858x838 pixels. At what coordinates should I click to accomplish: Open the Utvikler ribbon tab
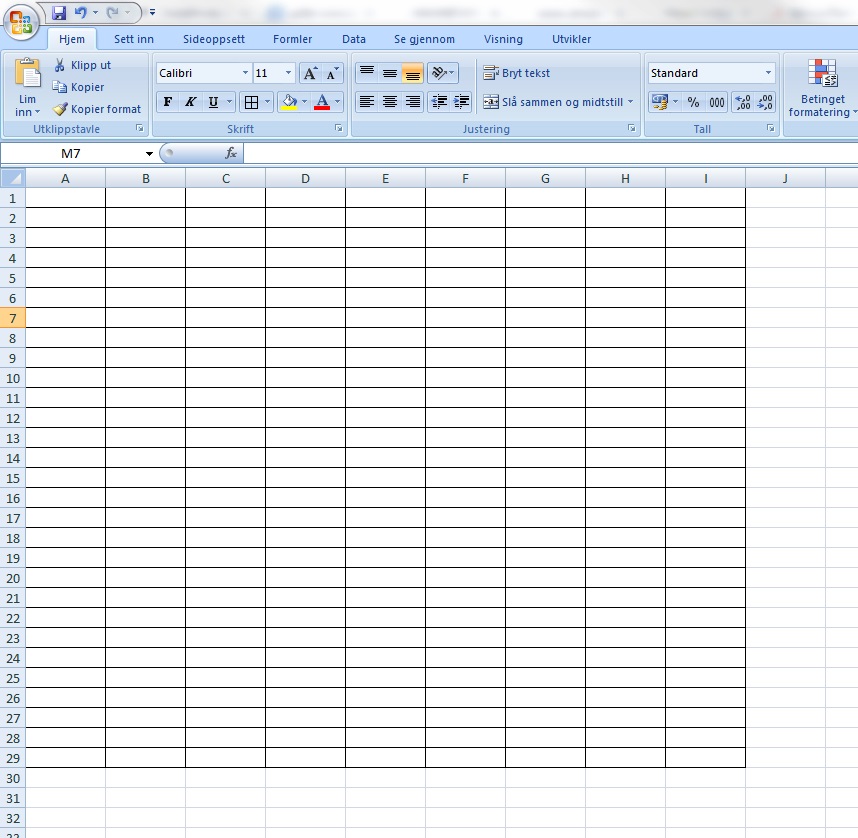[x=571, y=39]
